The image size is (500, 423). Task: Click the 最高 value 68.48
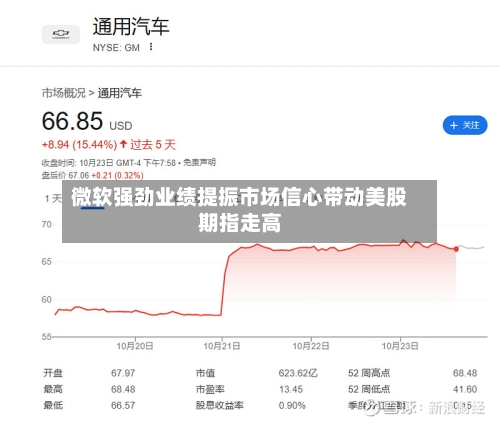[123, 389]
